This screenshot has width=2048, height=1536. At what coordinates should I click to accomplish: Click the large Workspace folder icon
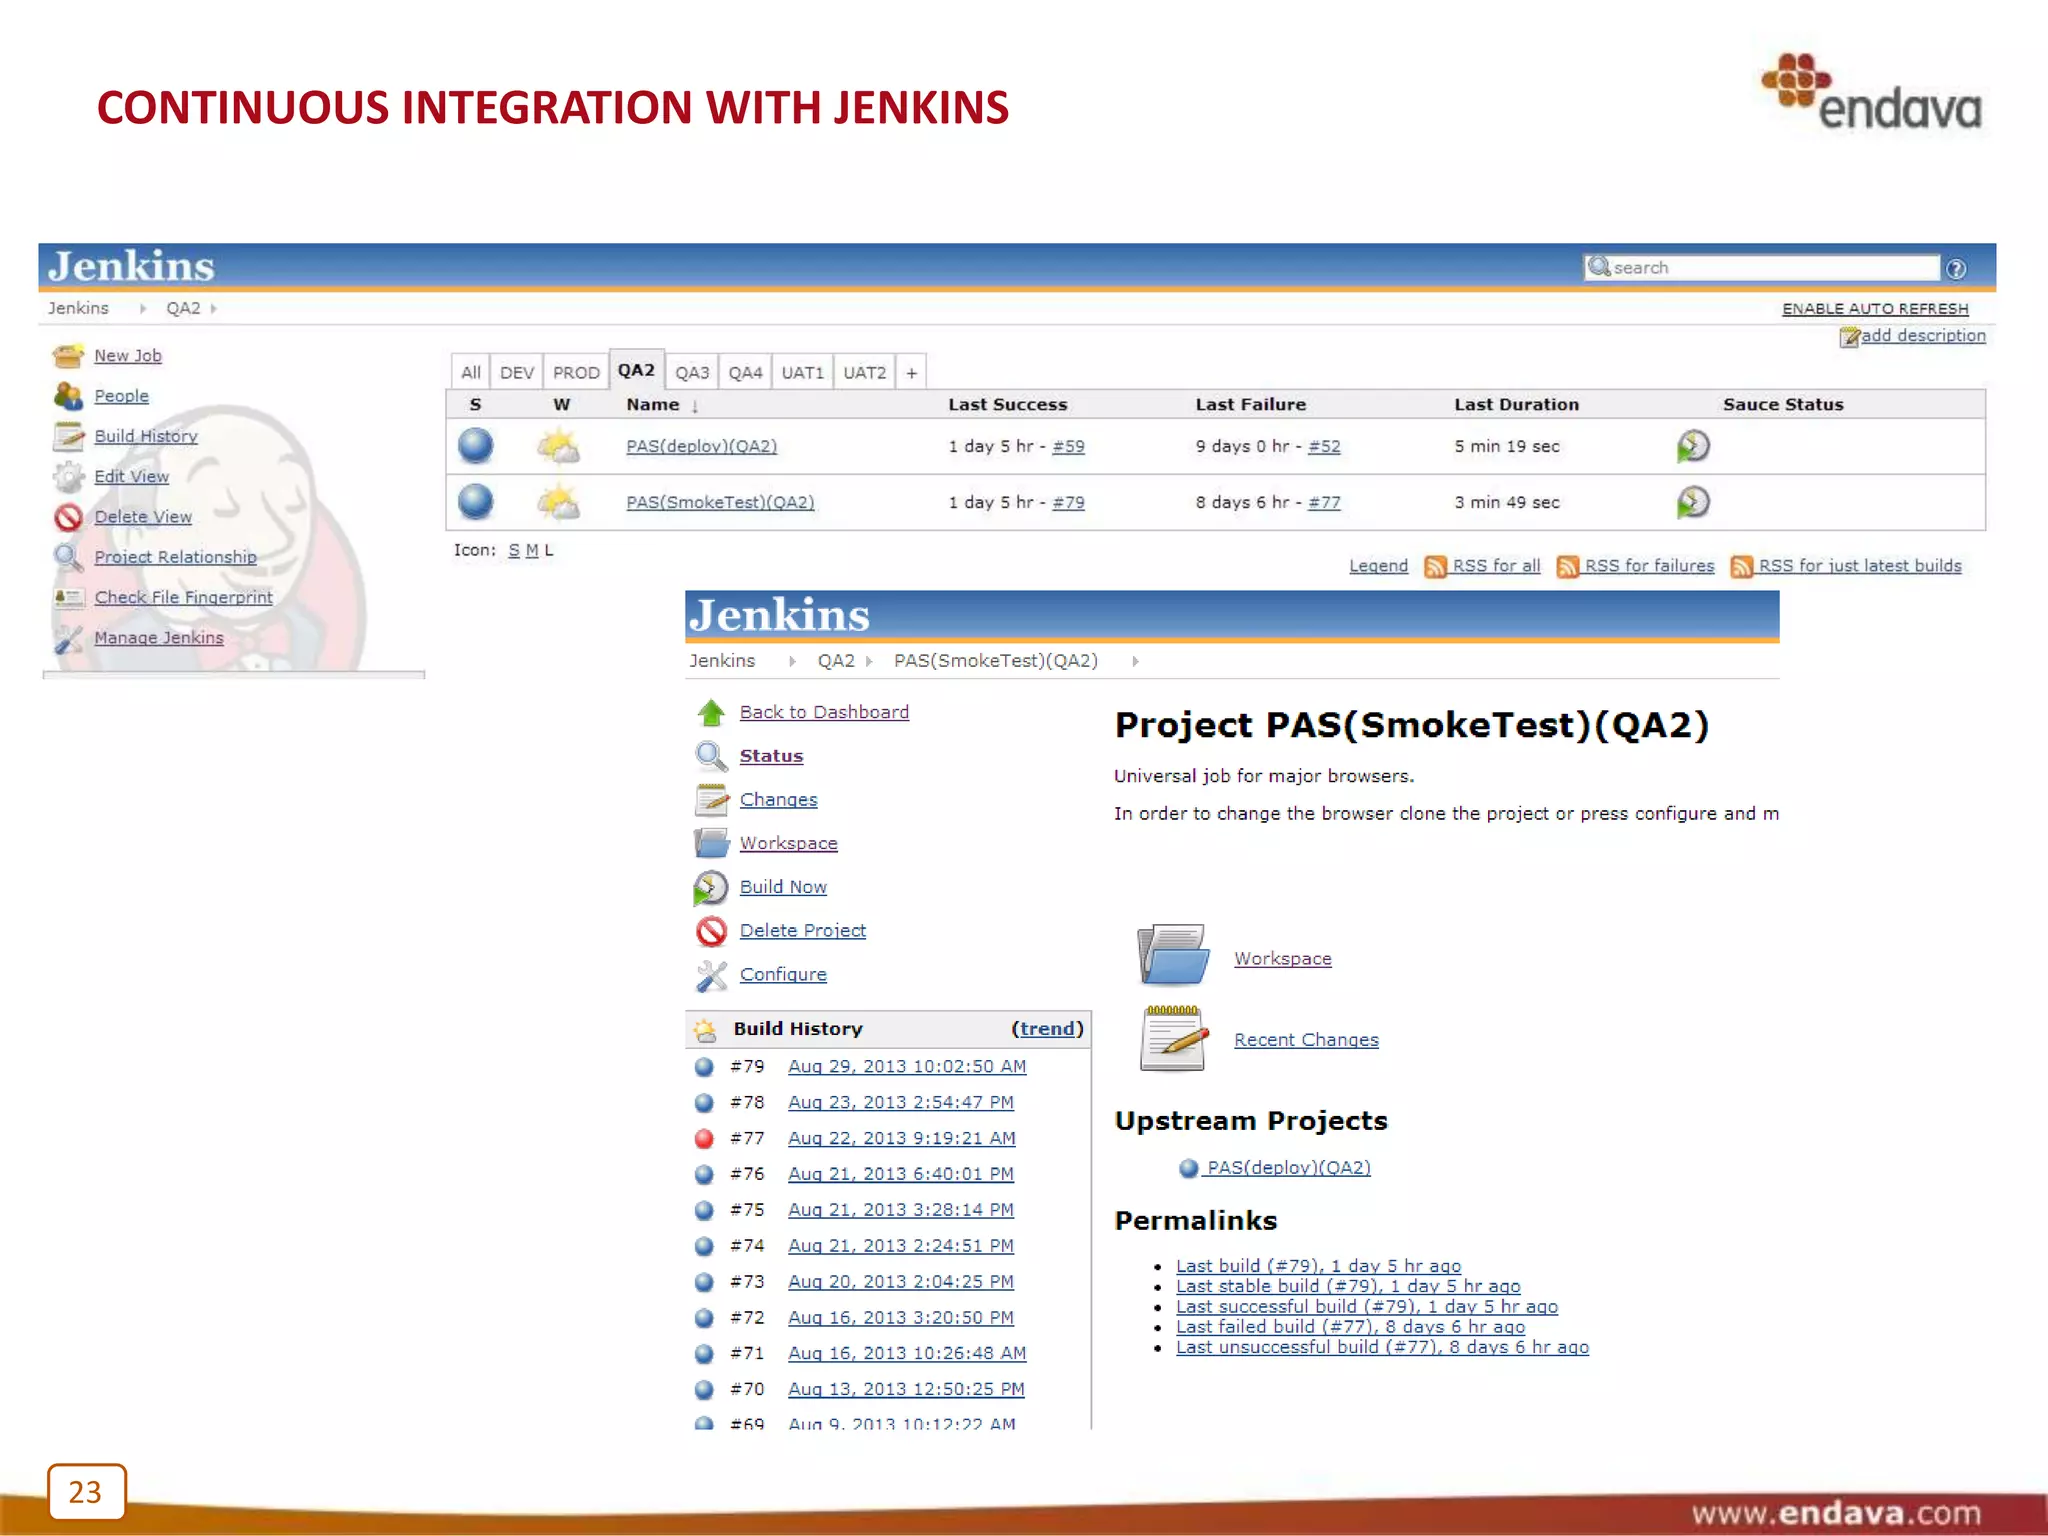1172,955
